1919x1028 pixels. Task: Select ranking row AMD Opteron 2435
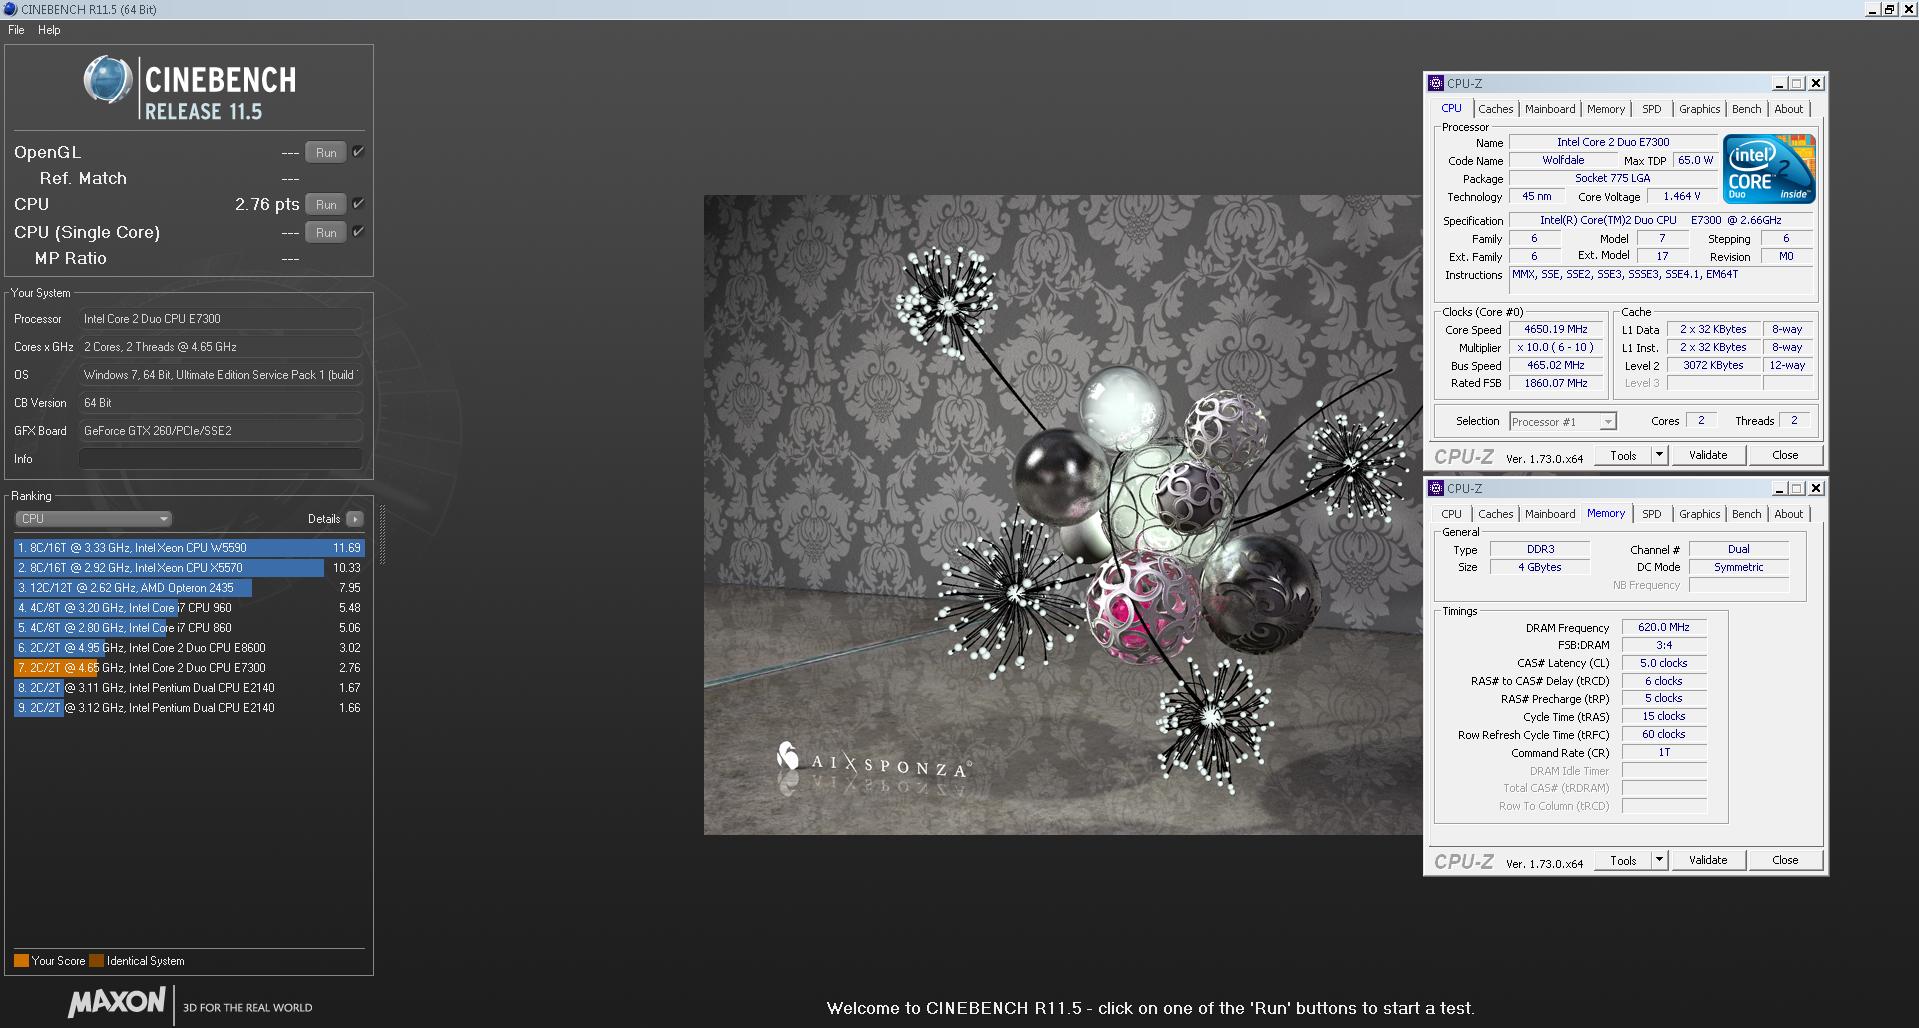(x=189, y=588)
